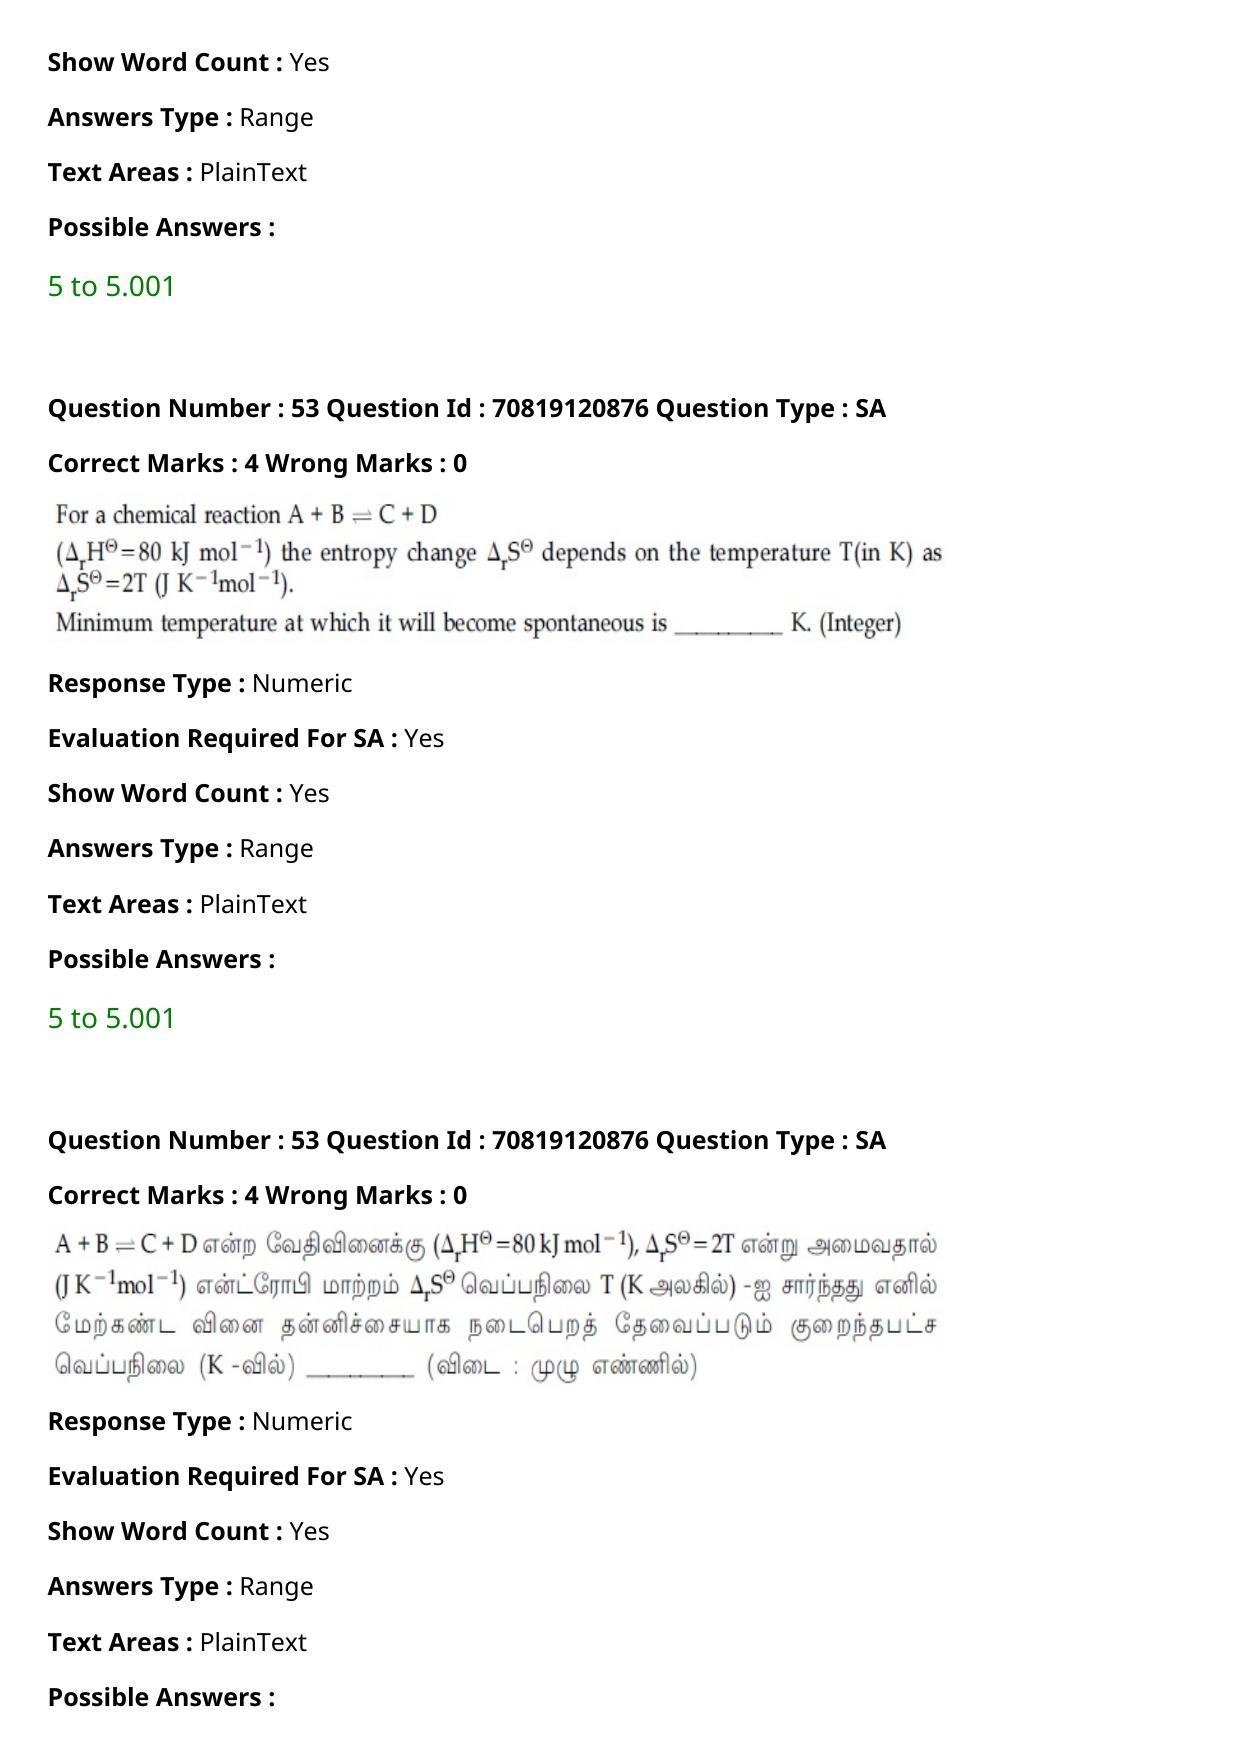Click the middle 'Answers Type : Range' line
This screenshot has width=1240, height=1755.
pos(180,848)
